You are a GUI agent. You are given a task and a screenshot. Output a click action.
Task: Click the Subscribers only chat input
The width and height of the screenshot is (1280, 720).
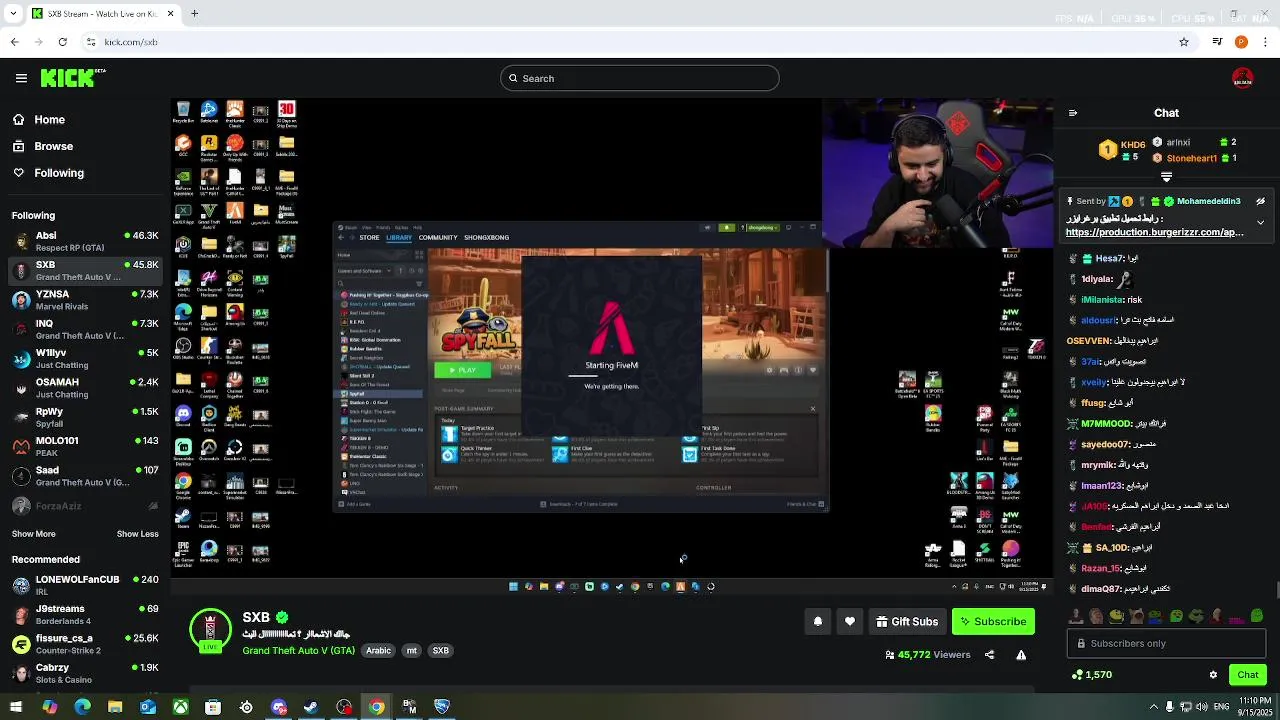(1166, 643)
